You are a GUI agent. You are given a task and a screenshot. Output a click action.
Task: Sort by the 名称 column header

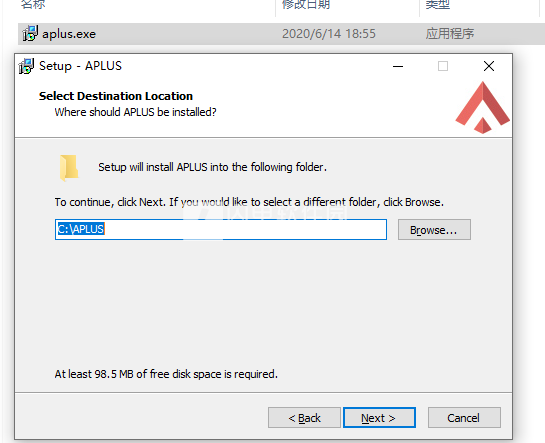33,5
